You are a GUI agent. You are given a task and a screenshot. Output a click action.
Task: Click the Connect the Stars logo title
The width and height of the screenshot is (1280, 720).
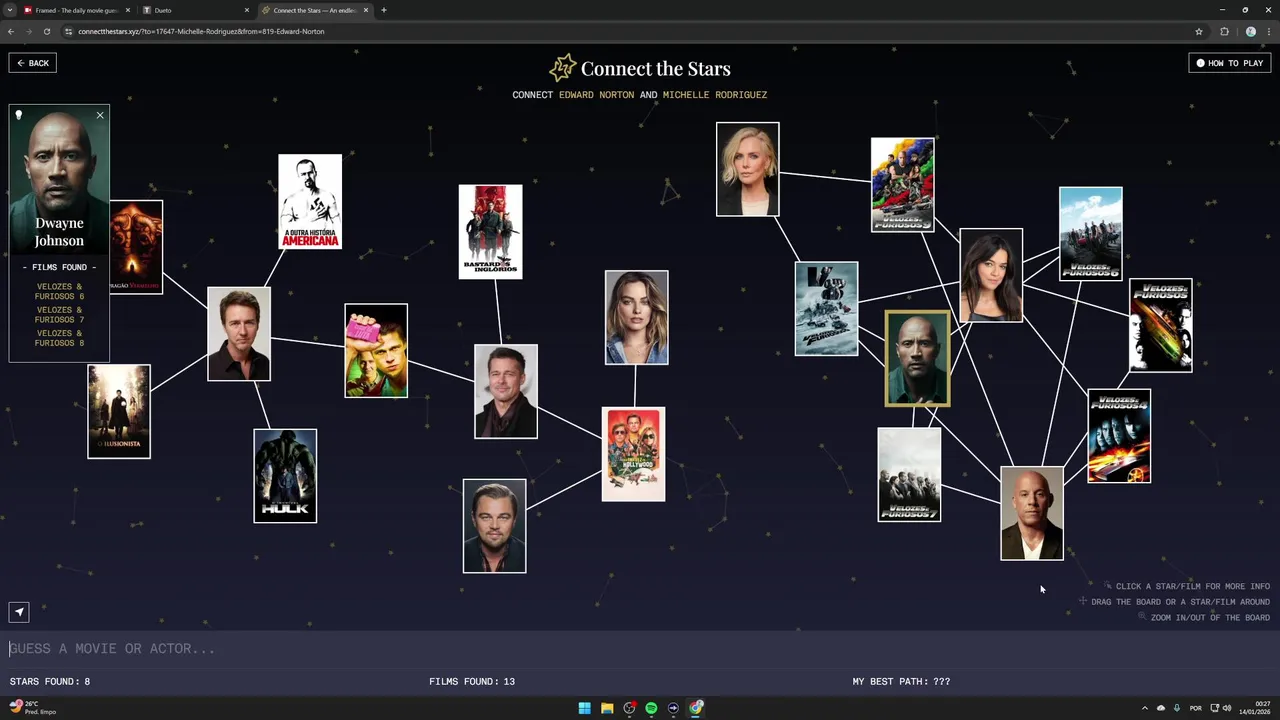(x=640, y=68)
